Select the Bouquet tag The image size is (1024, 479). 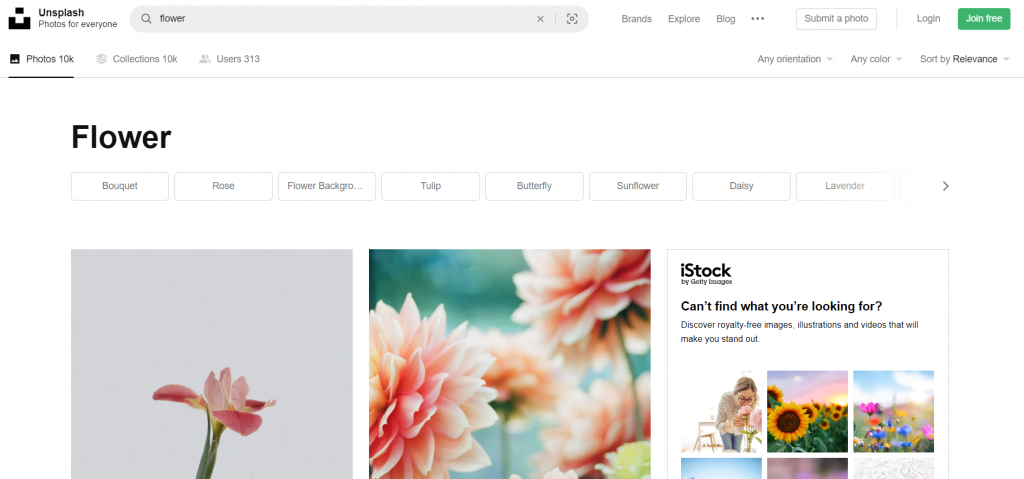point(120,186)
